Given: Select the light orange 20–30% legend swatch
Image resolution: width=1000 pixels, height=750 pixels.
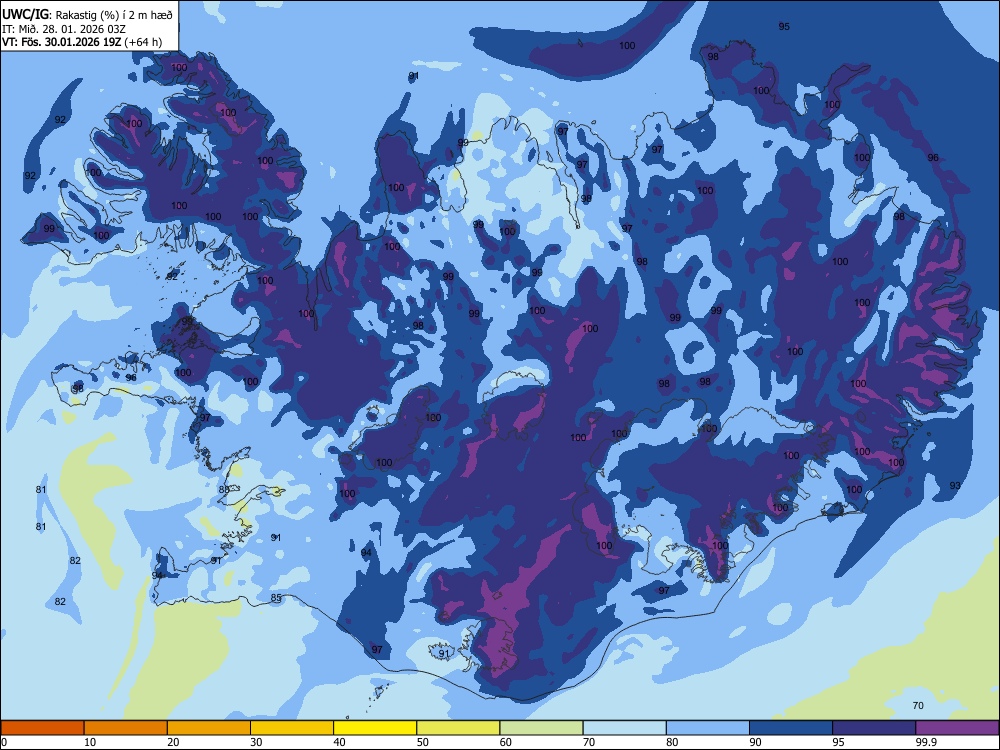Looking at the screenshot, I should tap(209, 728).
